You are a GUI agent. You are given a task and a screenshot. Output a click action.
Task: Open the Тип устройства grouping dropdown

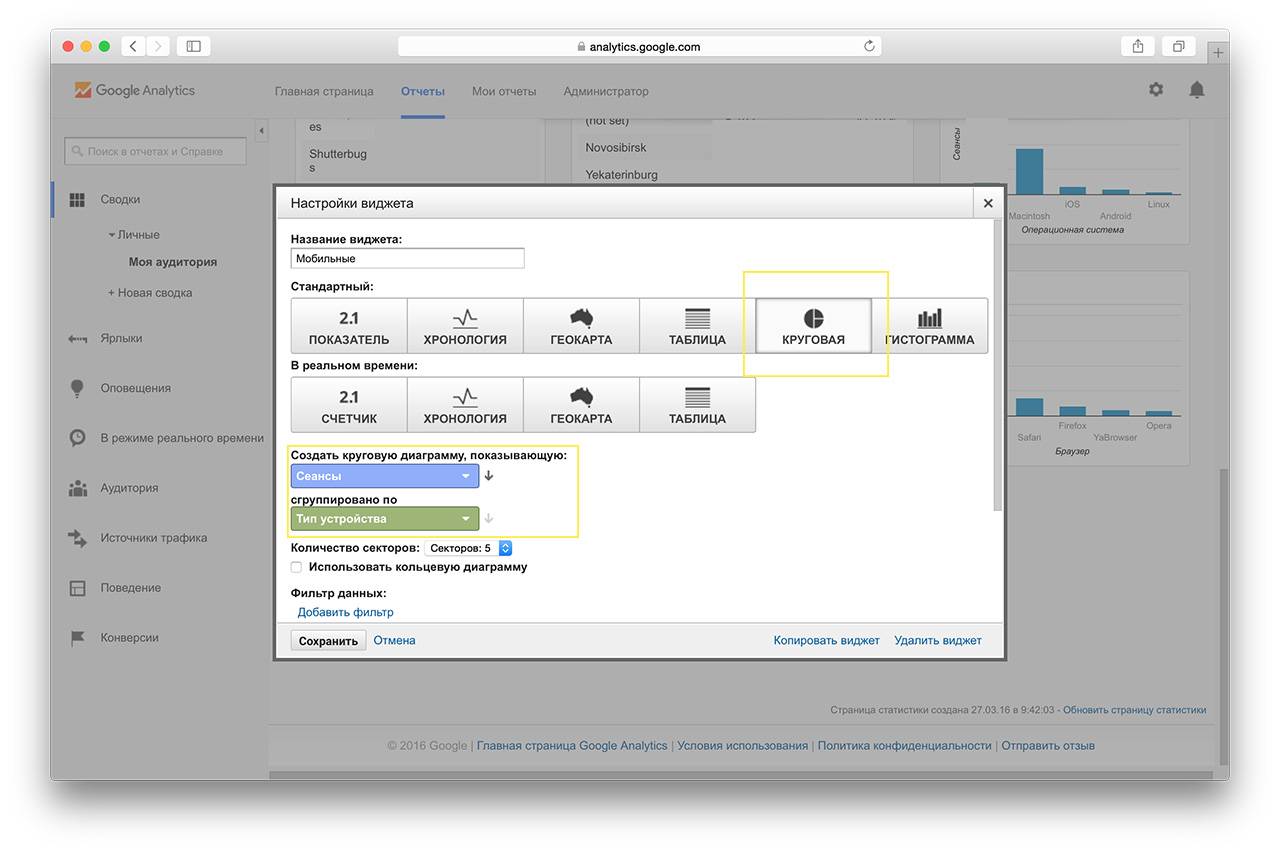point(385,519)
